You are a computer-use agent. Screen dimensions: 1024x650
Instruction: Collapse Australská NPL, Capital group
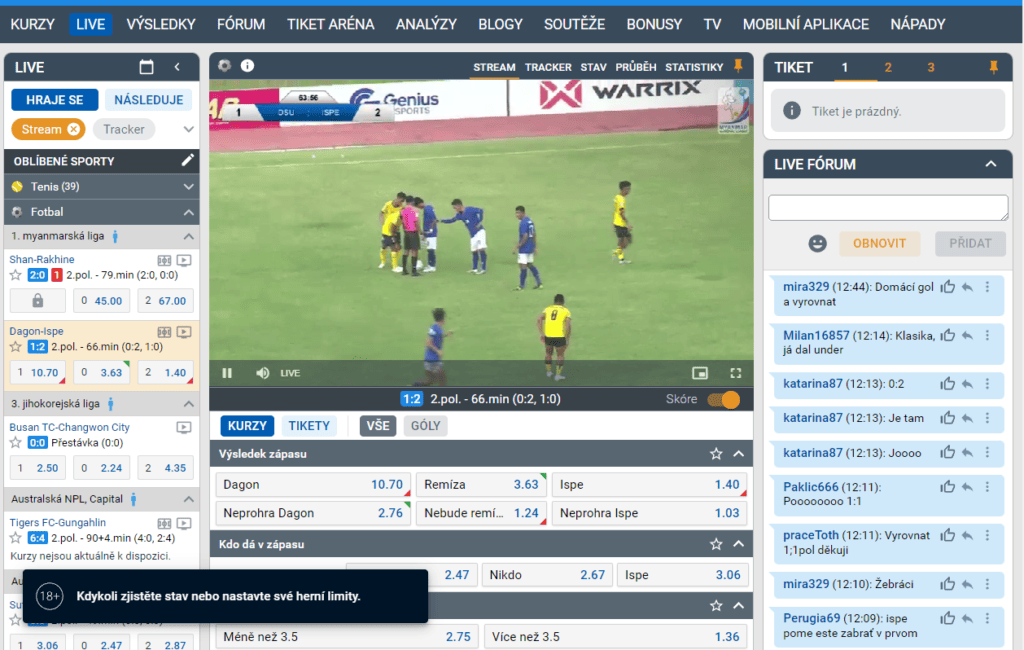[188, 500]
